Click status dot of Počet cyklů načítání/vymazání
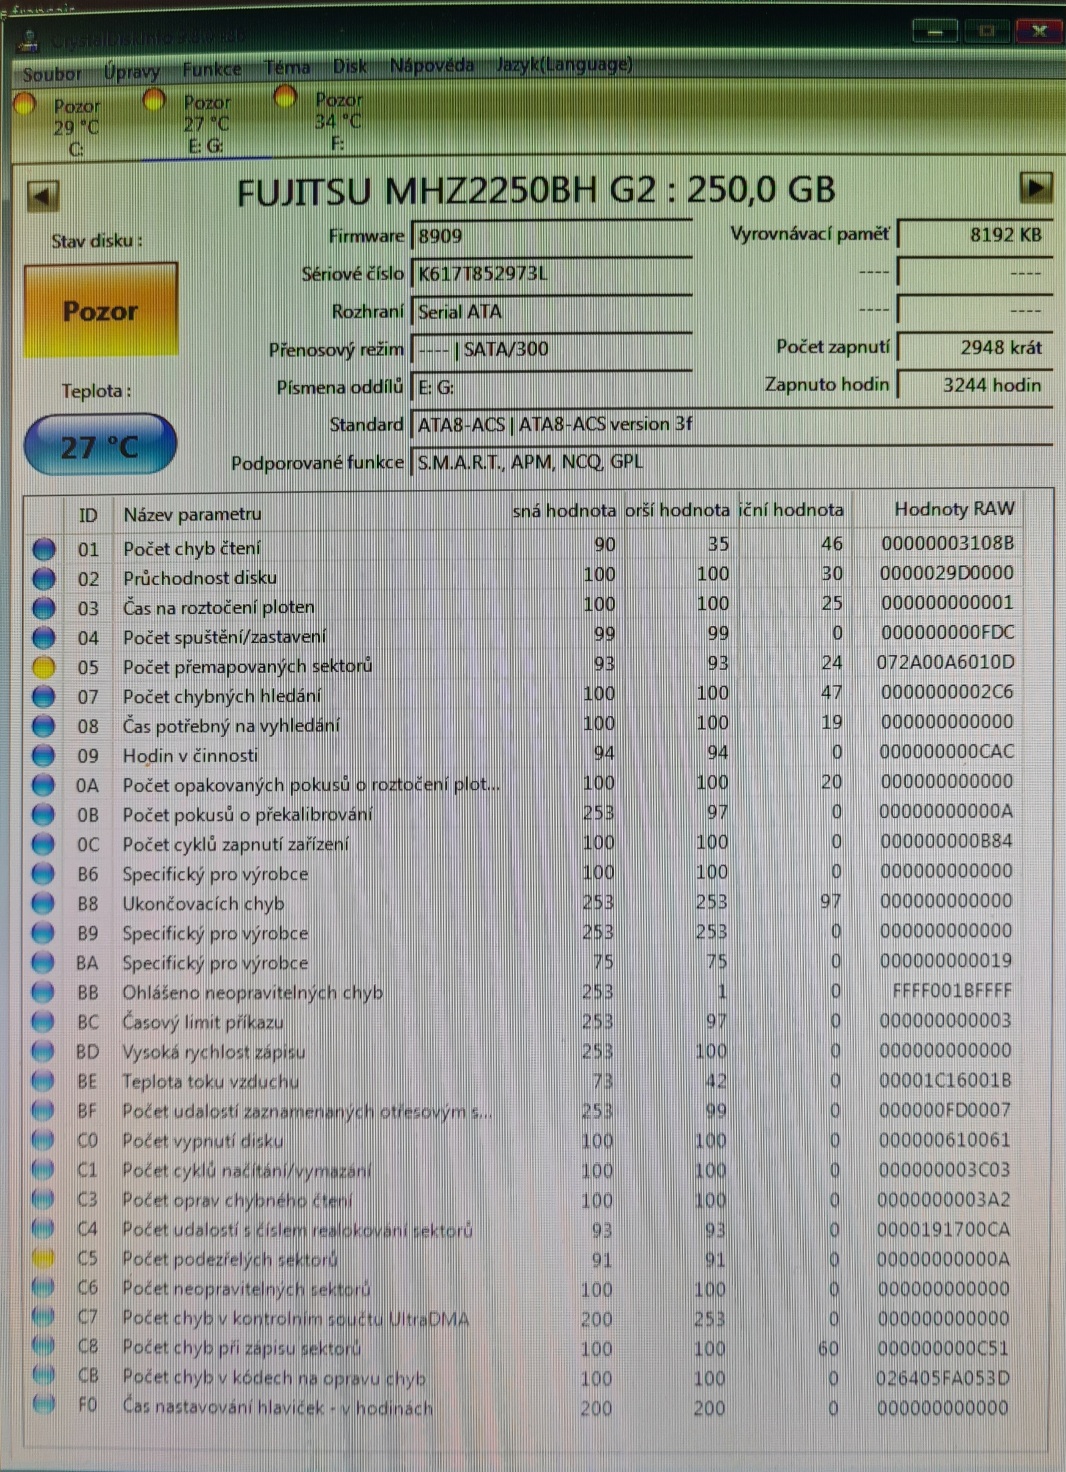The width and height of the screenshot is (1066, 1472). click(x=43, y=1170)
